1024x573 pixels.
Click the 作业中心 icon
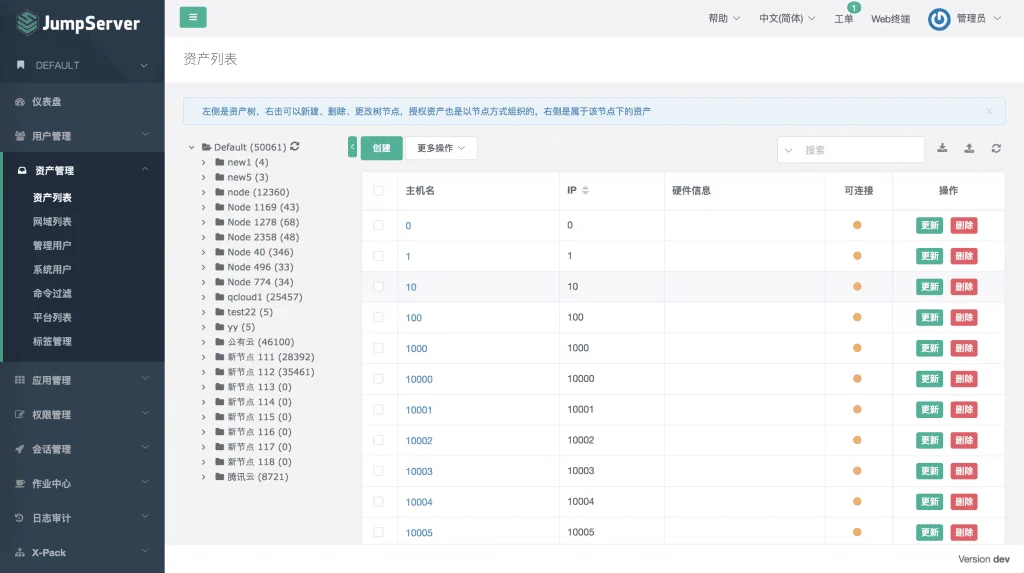[20, 483]
